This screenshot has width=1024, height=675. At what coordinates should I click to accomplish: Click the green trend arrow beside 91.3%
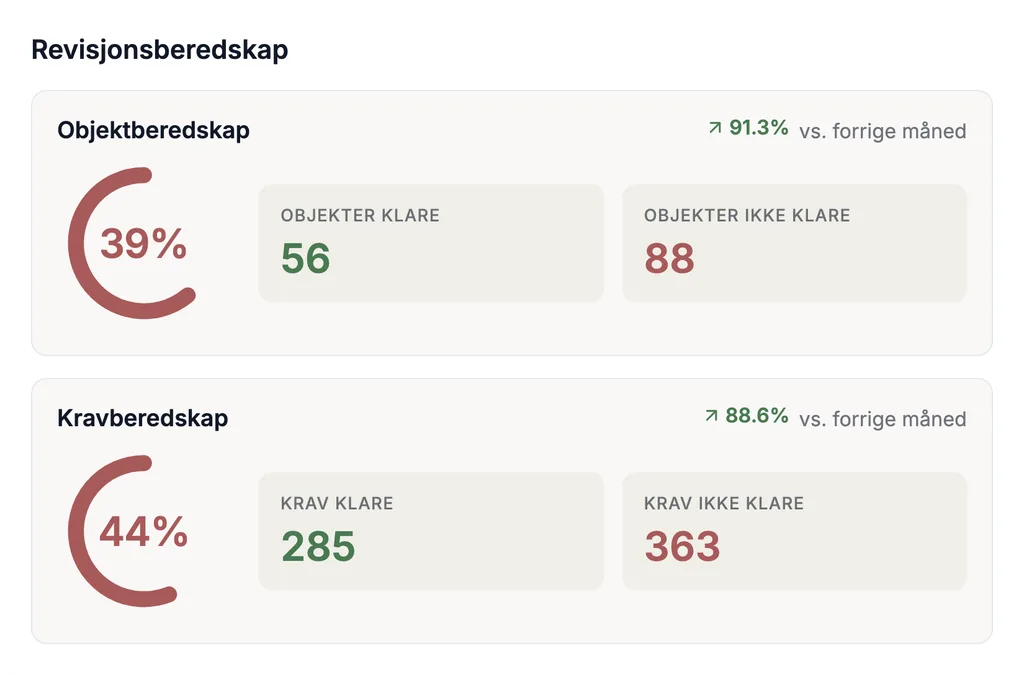(x=715, y=128)
